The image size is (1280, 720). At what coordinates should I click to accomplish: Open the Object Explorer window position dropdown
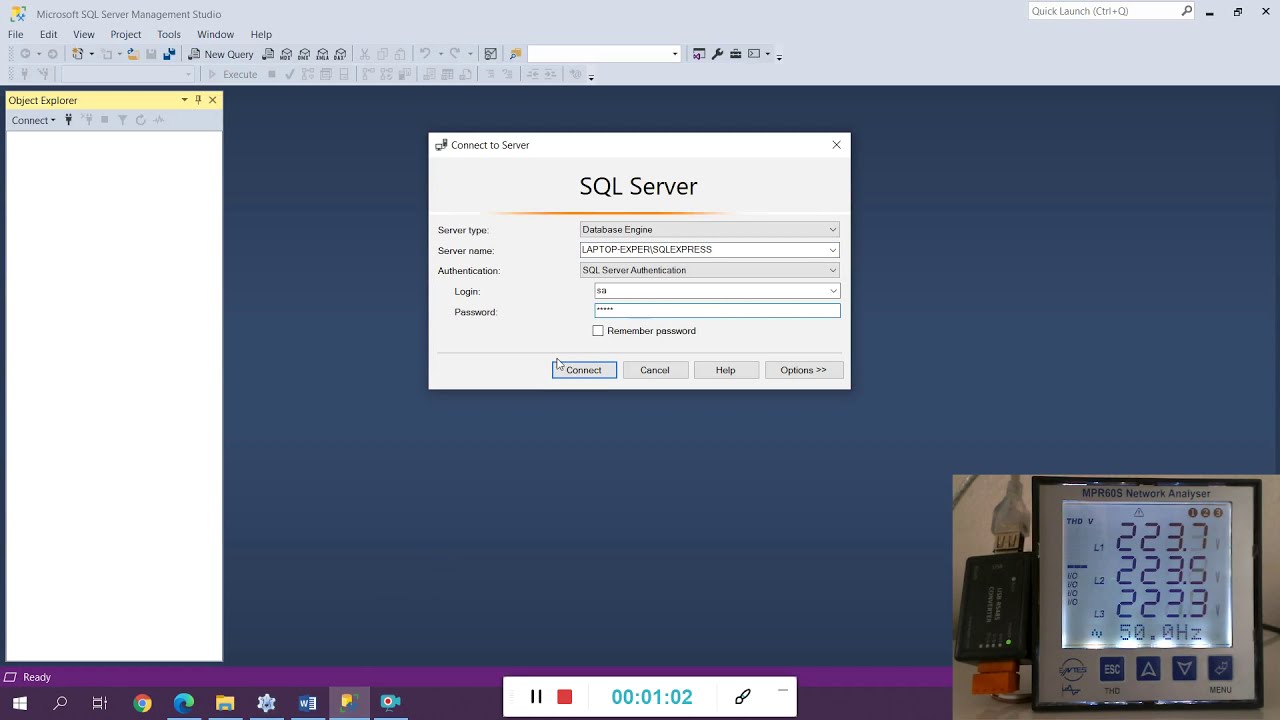pyautogui.click(x=184, y=100)
